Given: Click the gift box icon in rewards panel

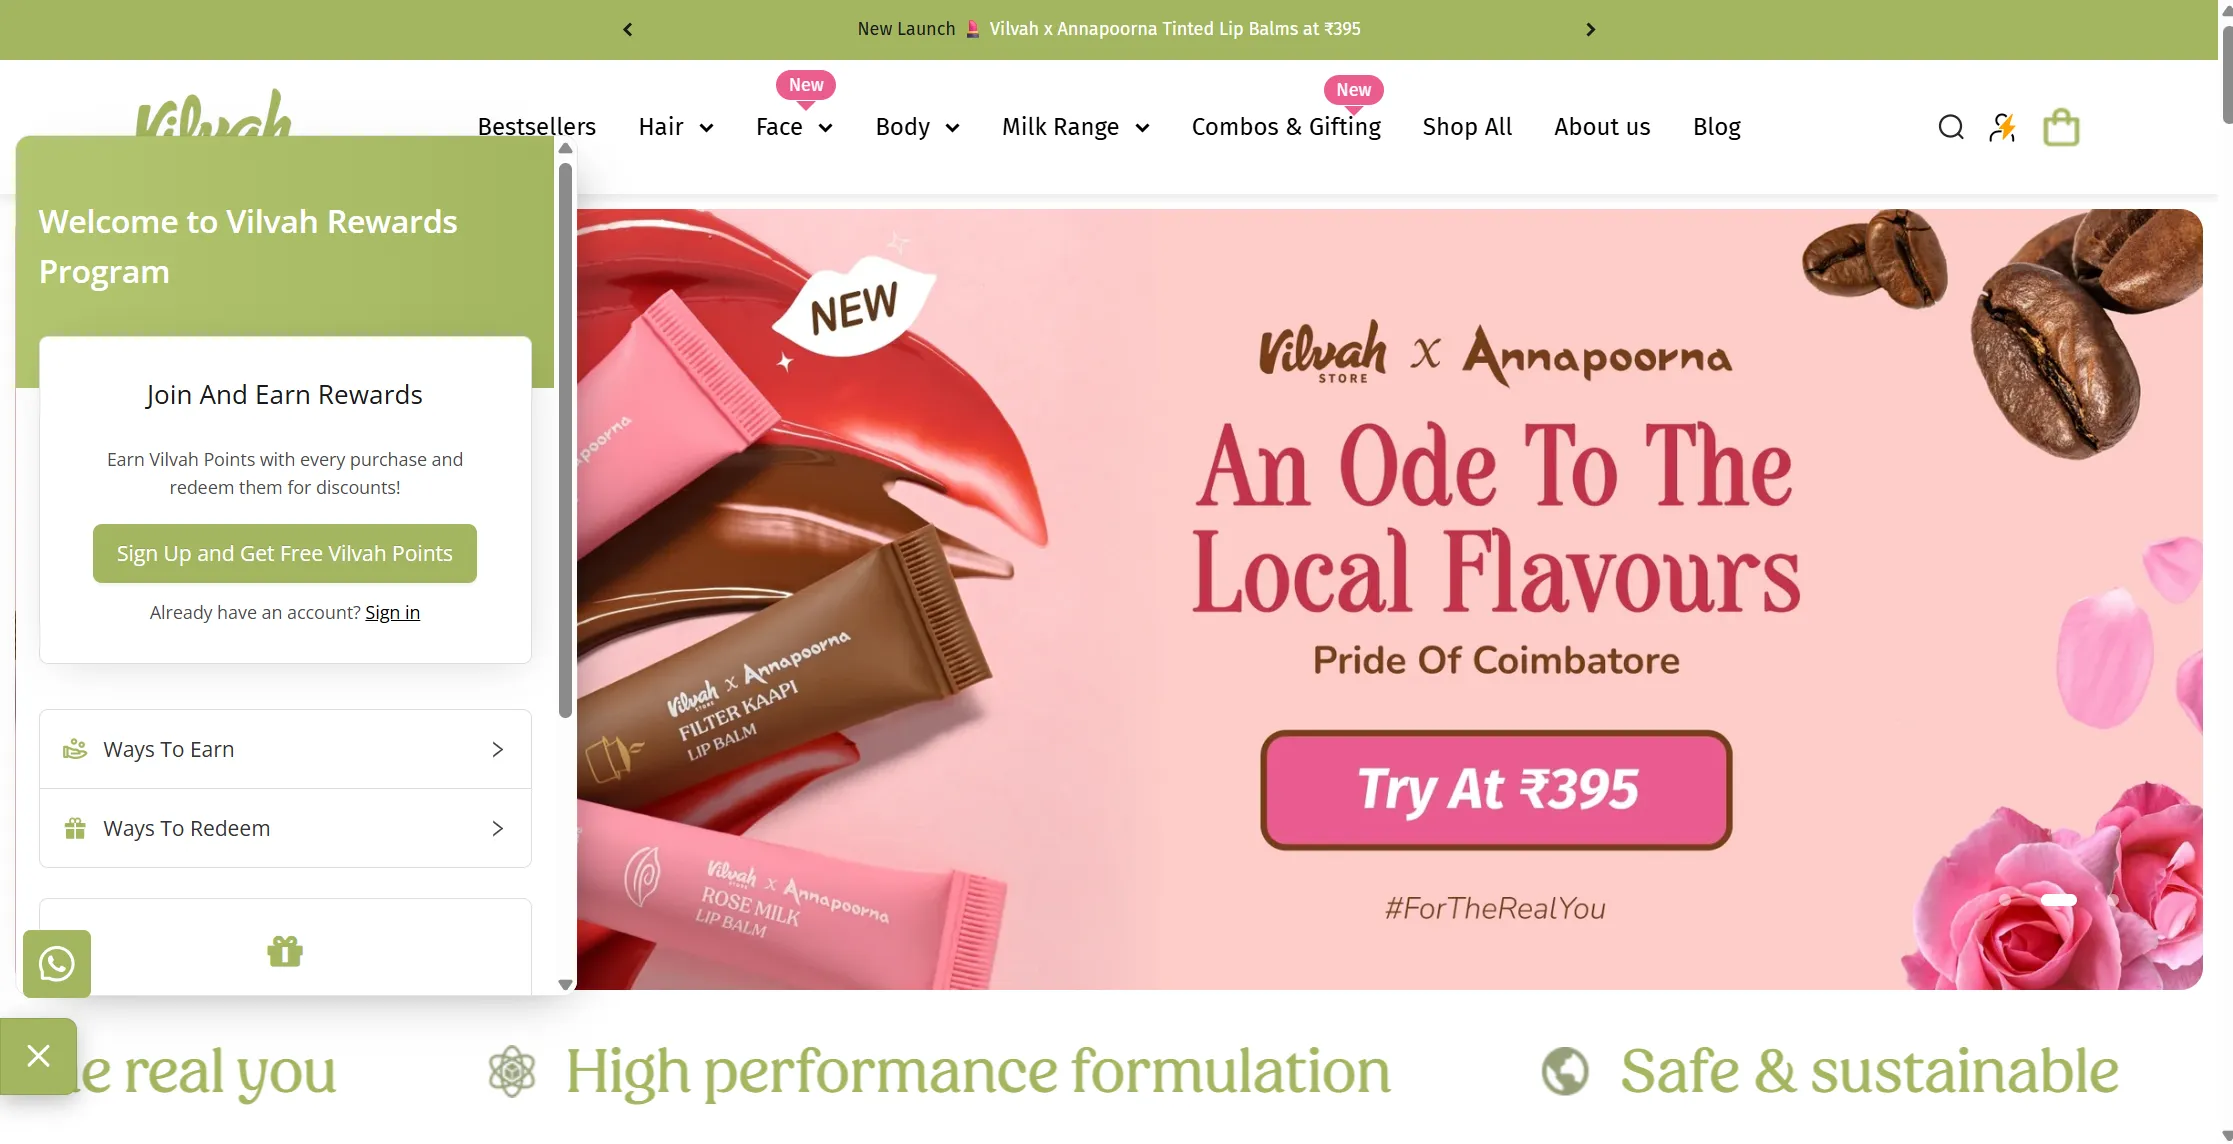Looking at the screenshot, I should pyautogui.click(x=285, y=951).
